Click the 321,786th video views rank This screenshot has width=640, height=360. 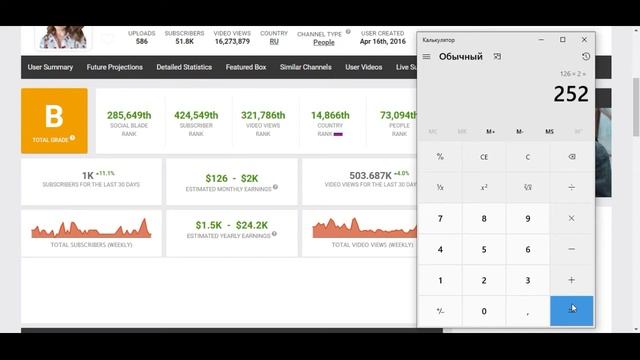(263, 116)
